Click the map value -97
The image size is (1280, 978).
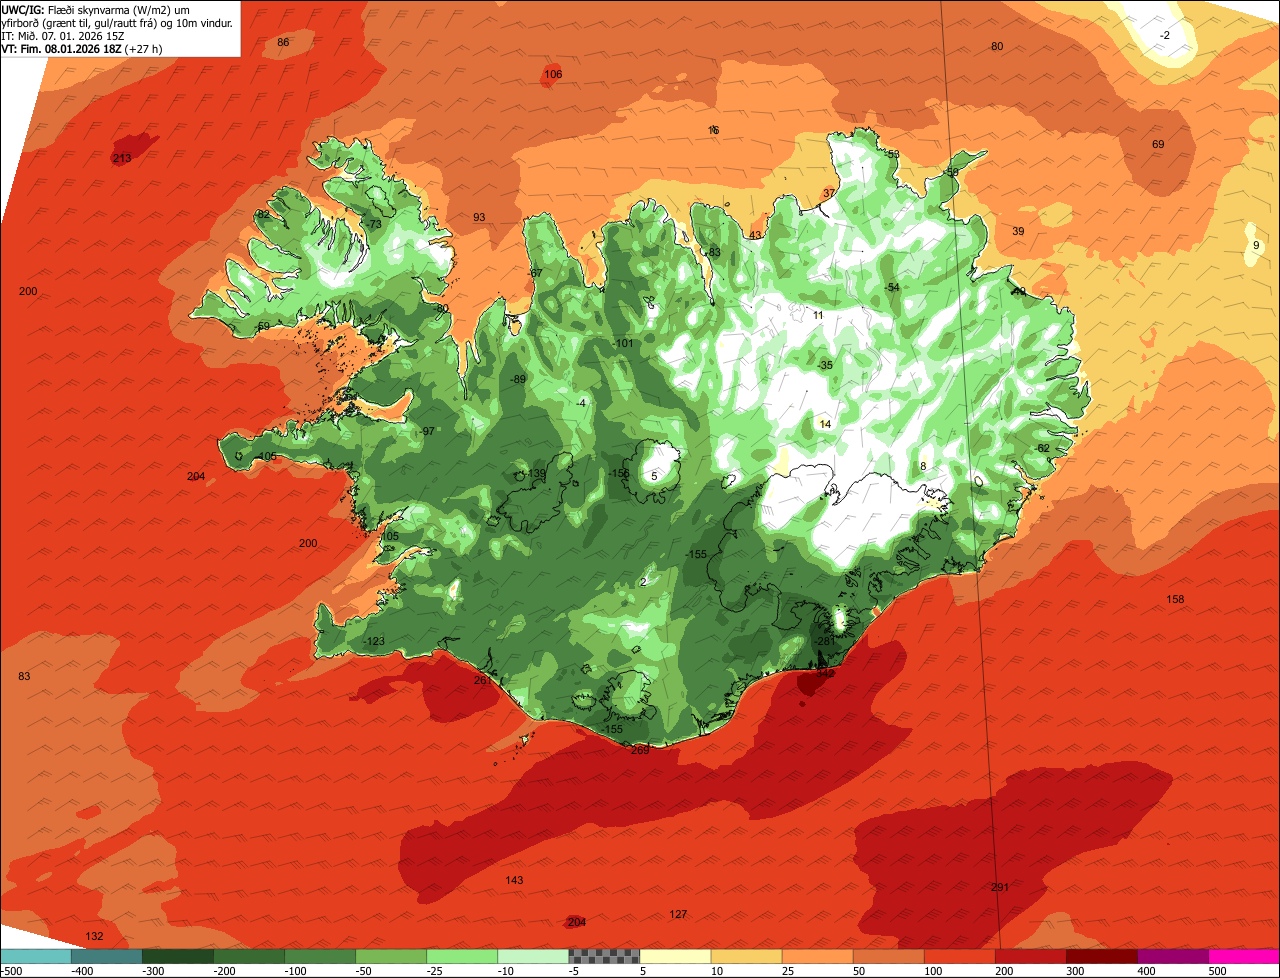pyautogui.click(x=427, y=431)
